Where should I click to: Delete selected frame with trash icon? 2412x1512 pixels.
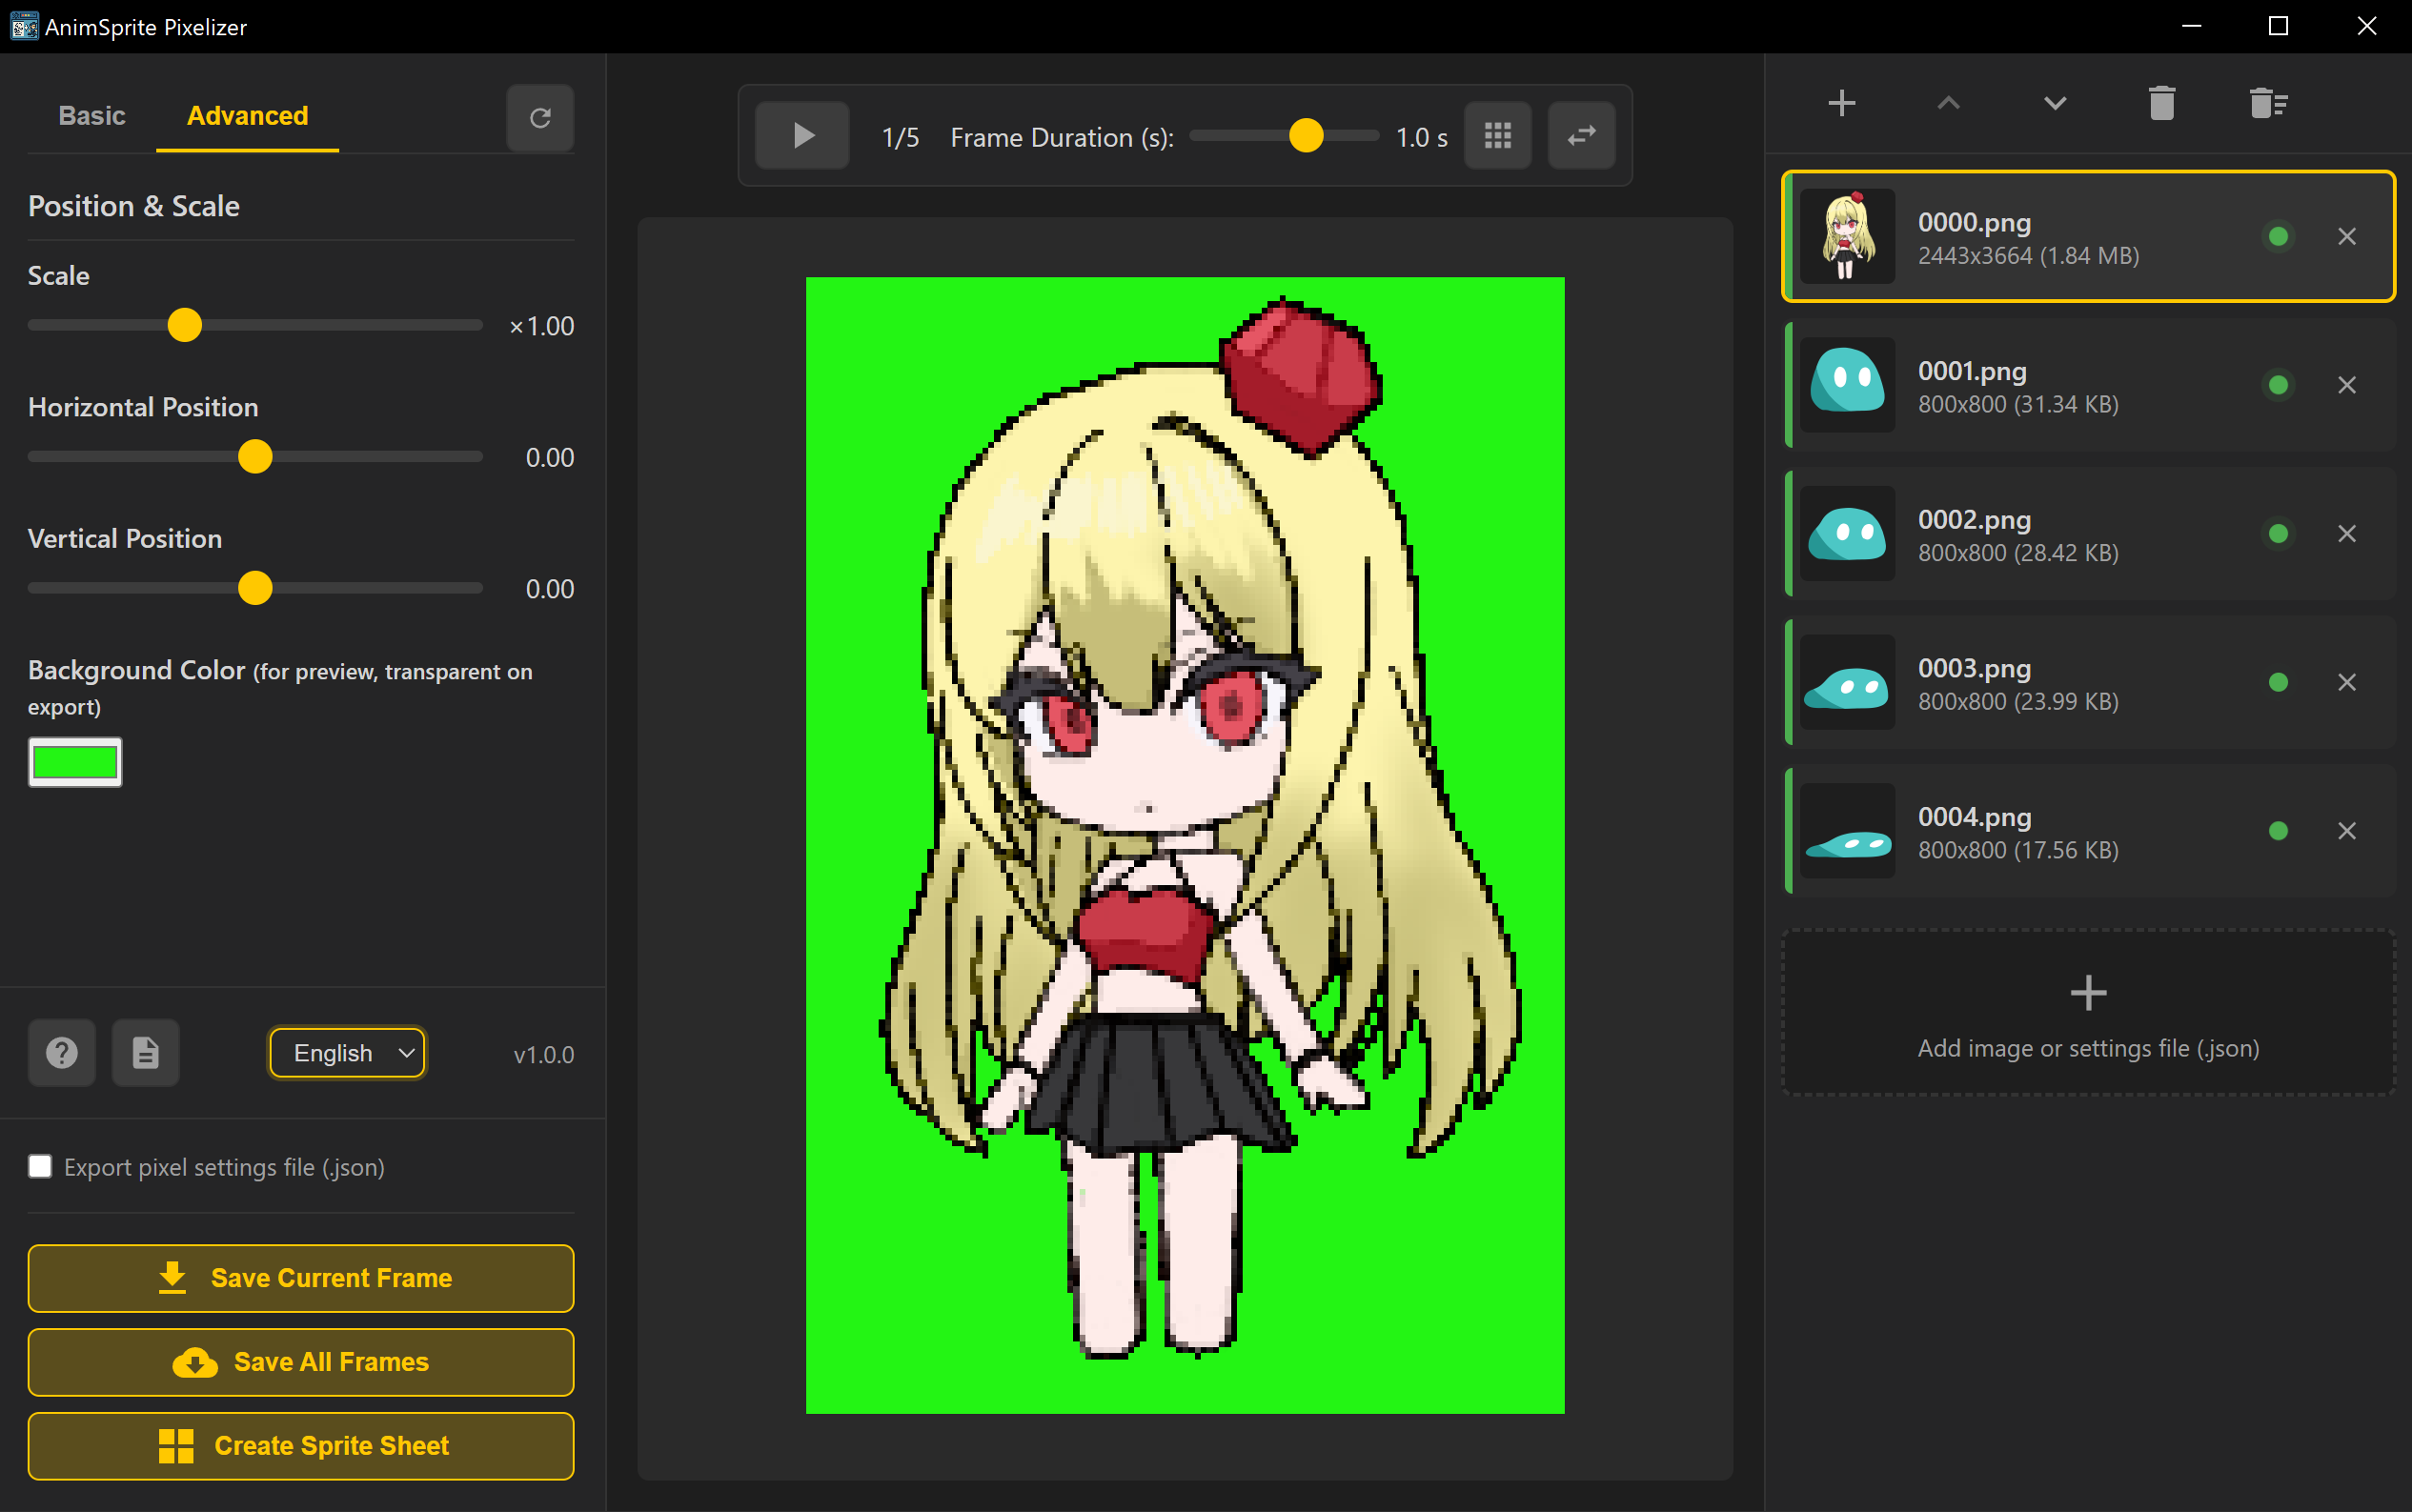pyautogui.click(x=2161, y=103)
